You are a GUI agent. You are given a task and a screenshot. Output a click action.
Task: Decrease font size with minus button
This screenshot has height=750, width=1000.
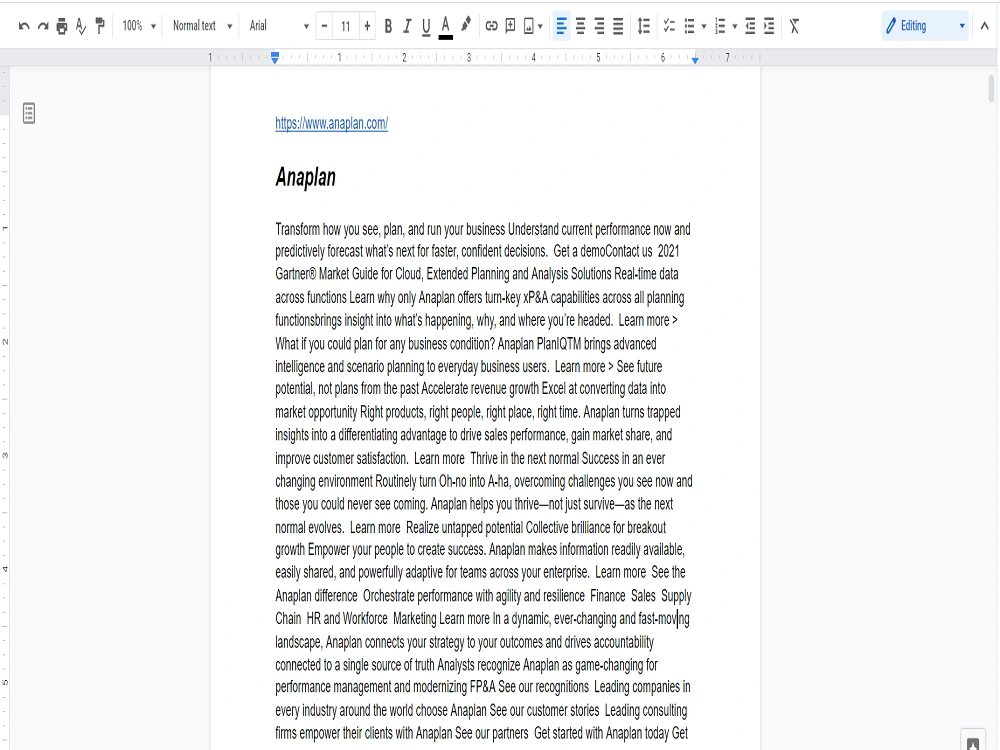pyautogui.click(x=325, y=26)
